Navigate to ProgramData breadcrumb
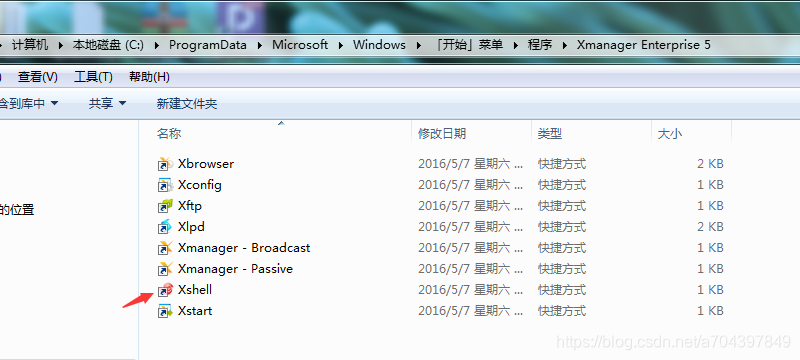Viewport: 800px width, 360px height. click(x=208, y=45)
